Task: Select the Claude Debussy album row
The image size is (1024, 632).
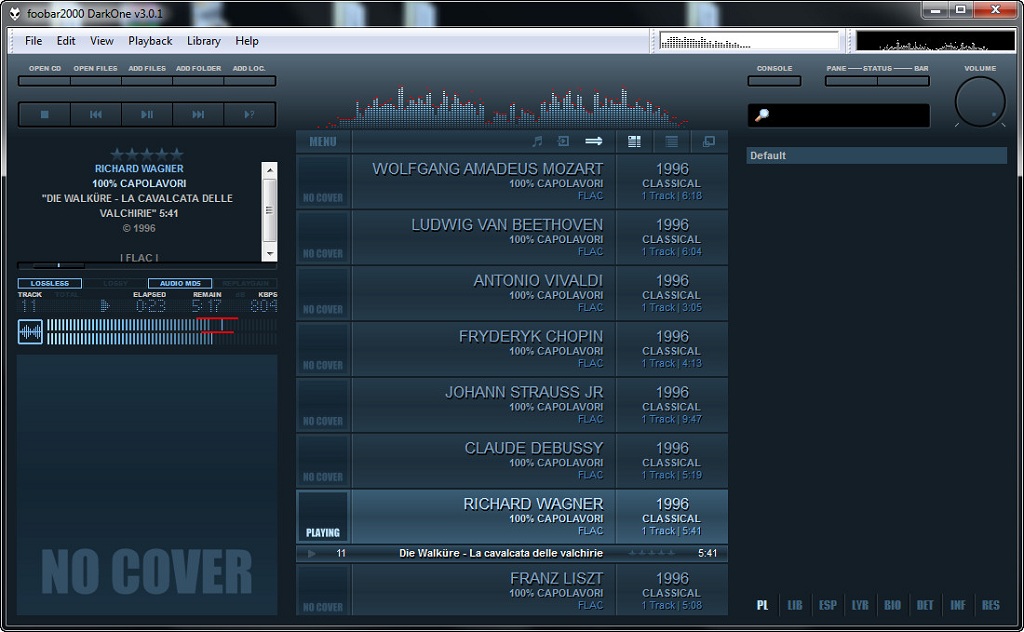Action: click(x=512, y=461)
